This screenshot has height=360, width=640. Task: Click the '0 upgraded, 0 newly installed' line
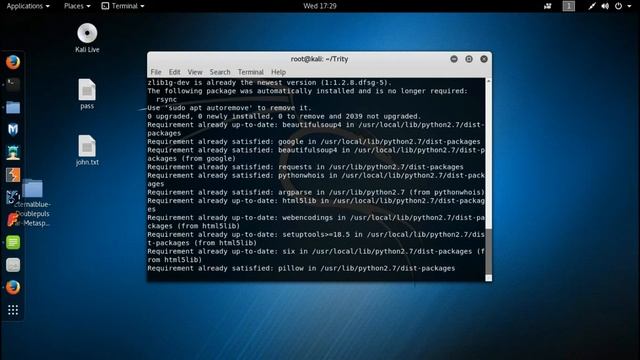pos(284,116)
